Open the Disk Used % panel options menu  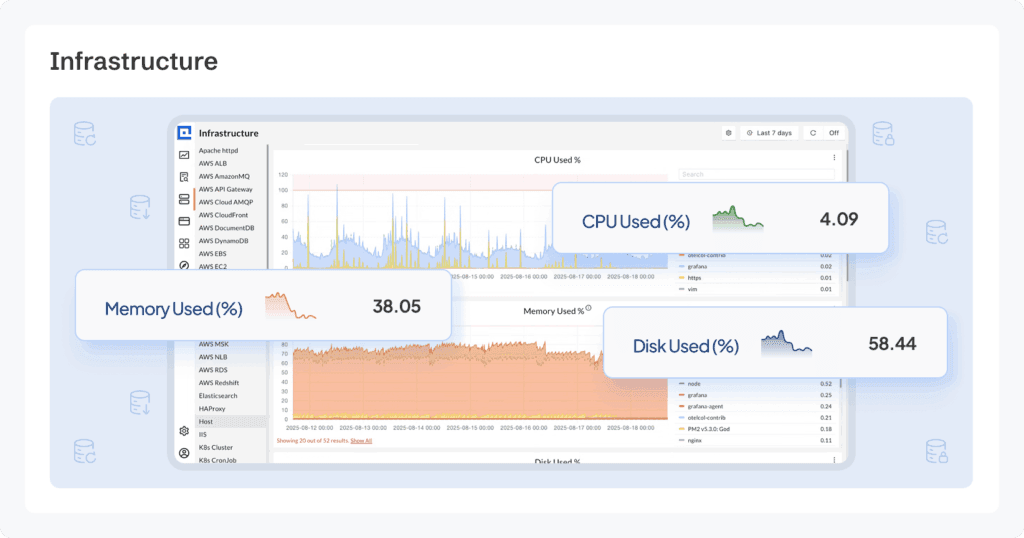point(834,461)
